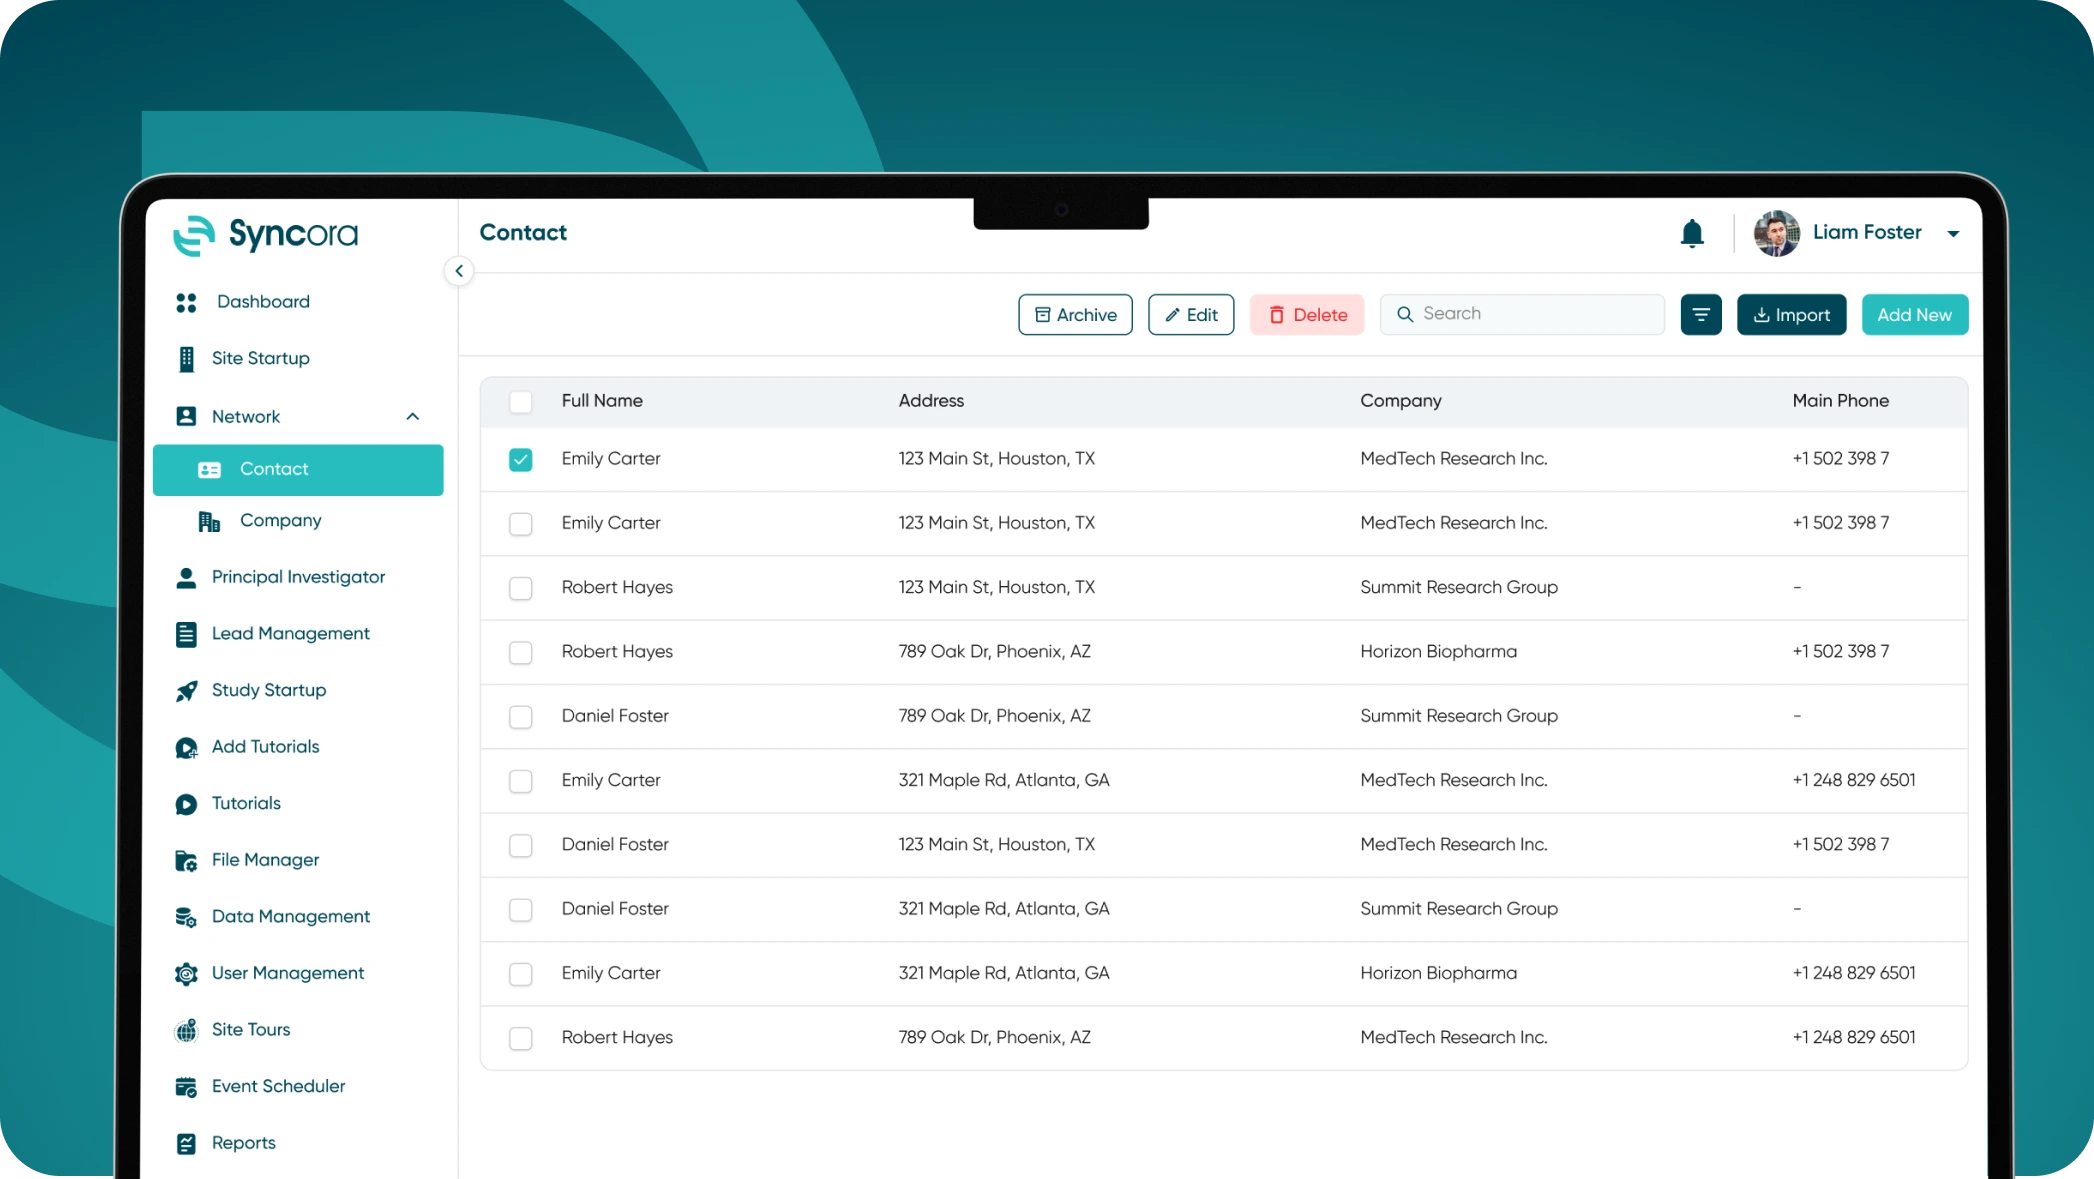Collapse the sidebar with arrow button
This screenshot has width=2094, height=1179.
click(459, 271)
